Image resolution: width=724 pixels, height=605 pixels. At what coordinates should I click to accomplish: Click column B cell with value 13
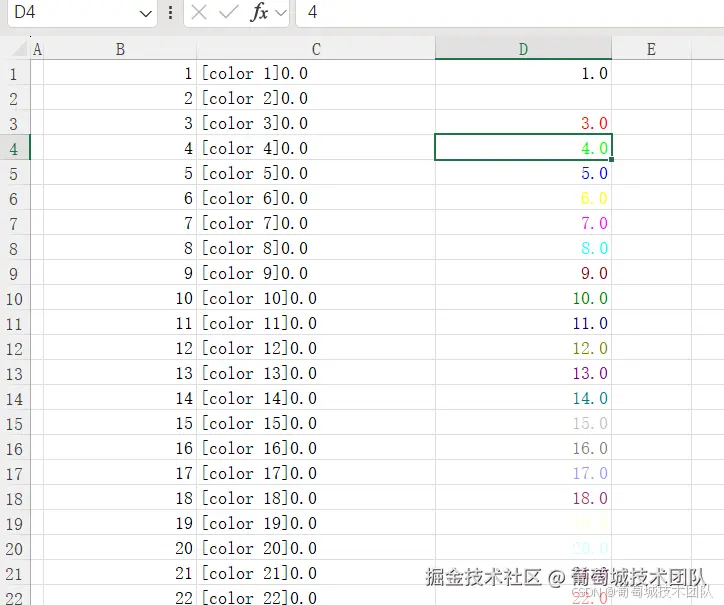tap(120, 373)
